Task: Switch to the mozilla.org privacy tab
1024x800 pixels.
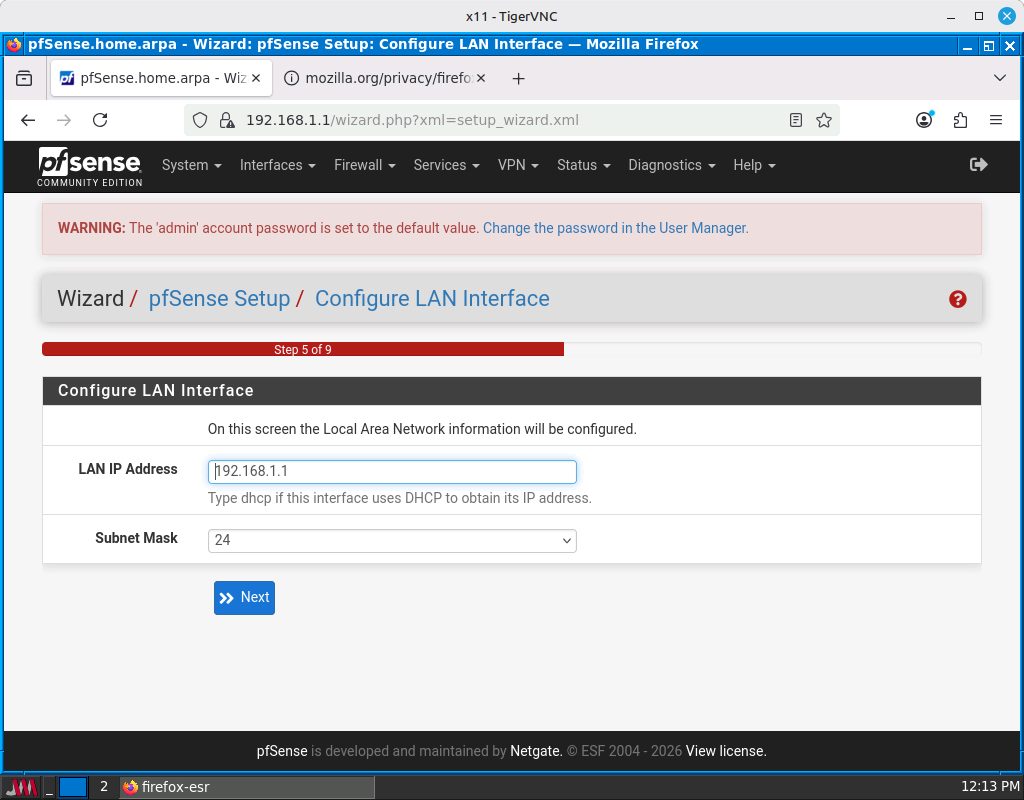Action: tap(385, 78)
